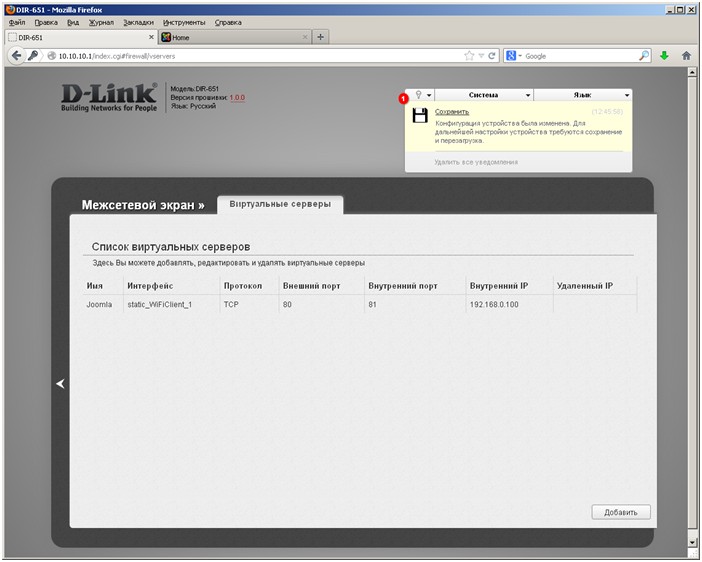Click the red notification badge
Screen dimensions: 702x562
pos(403,99)
